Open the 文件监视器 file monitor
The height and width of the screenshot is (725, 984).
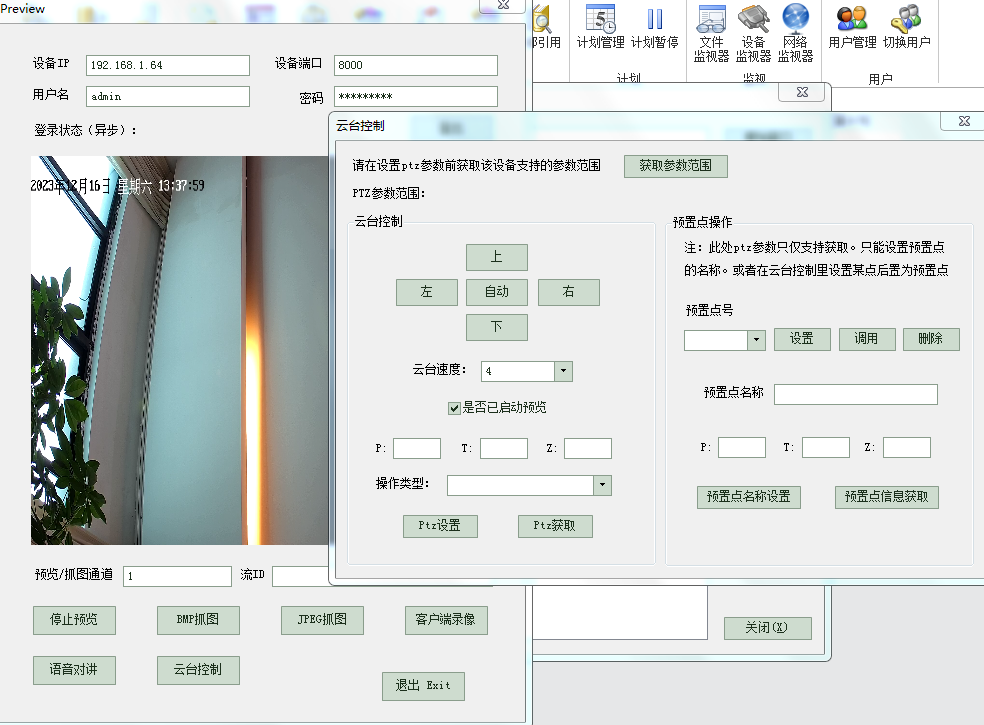coord(711,32)
